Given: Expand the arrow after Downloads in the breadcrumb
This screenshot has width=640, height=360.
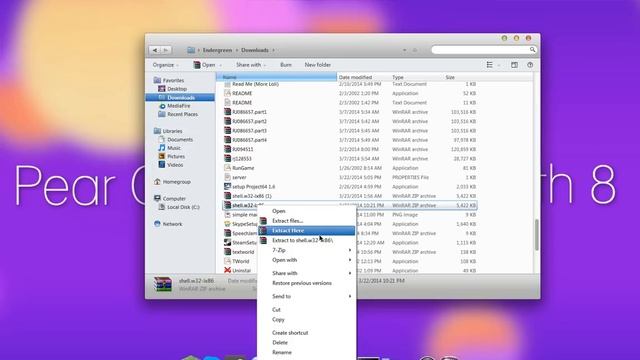Looking at the screenshot, I should [x=273, y=50].
